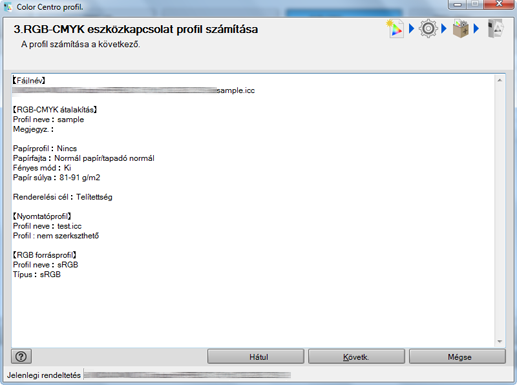Click the sample.icc file name text
The width and height of the screenshot is (517, 385).
click(x=236, y=91)
